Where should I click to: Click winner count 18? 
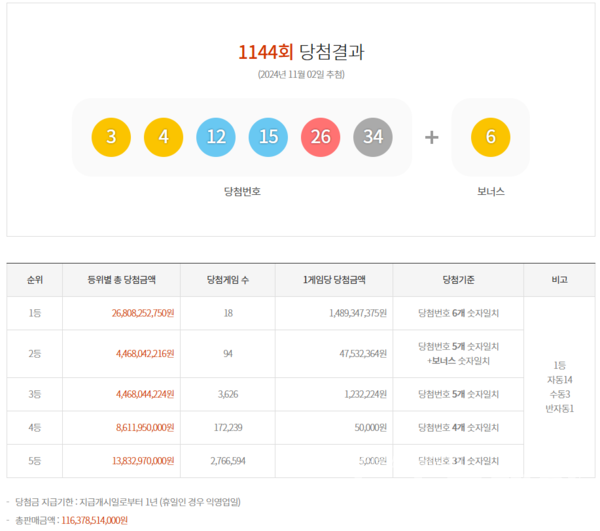(x=228, y=313)
